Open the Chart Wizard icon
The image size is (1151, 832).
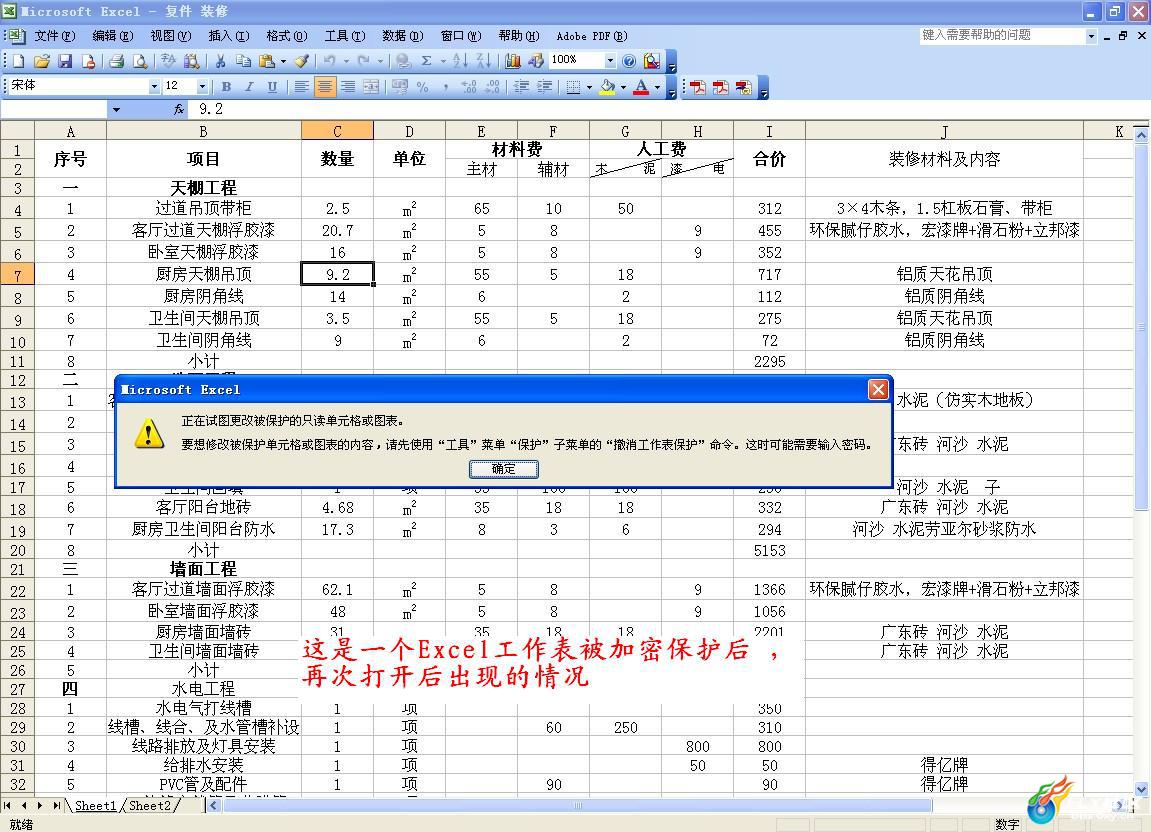click(x=512, y=61)
